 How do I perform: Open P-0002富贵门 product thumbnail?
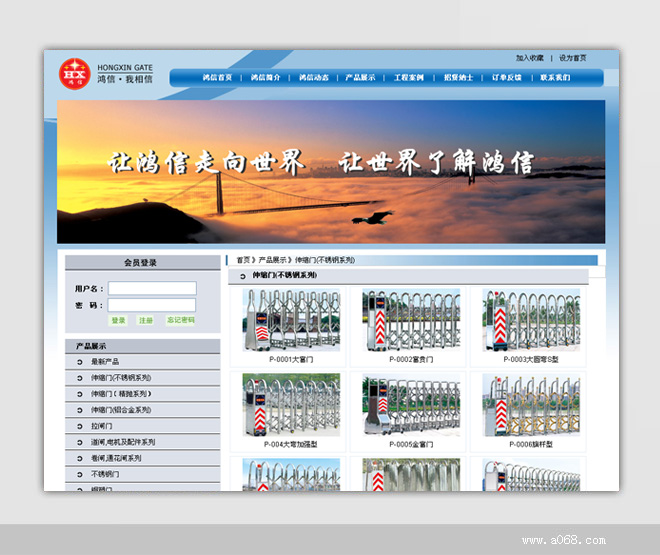[411, 320]
